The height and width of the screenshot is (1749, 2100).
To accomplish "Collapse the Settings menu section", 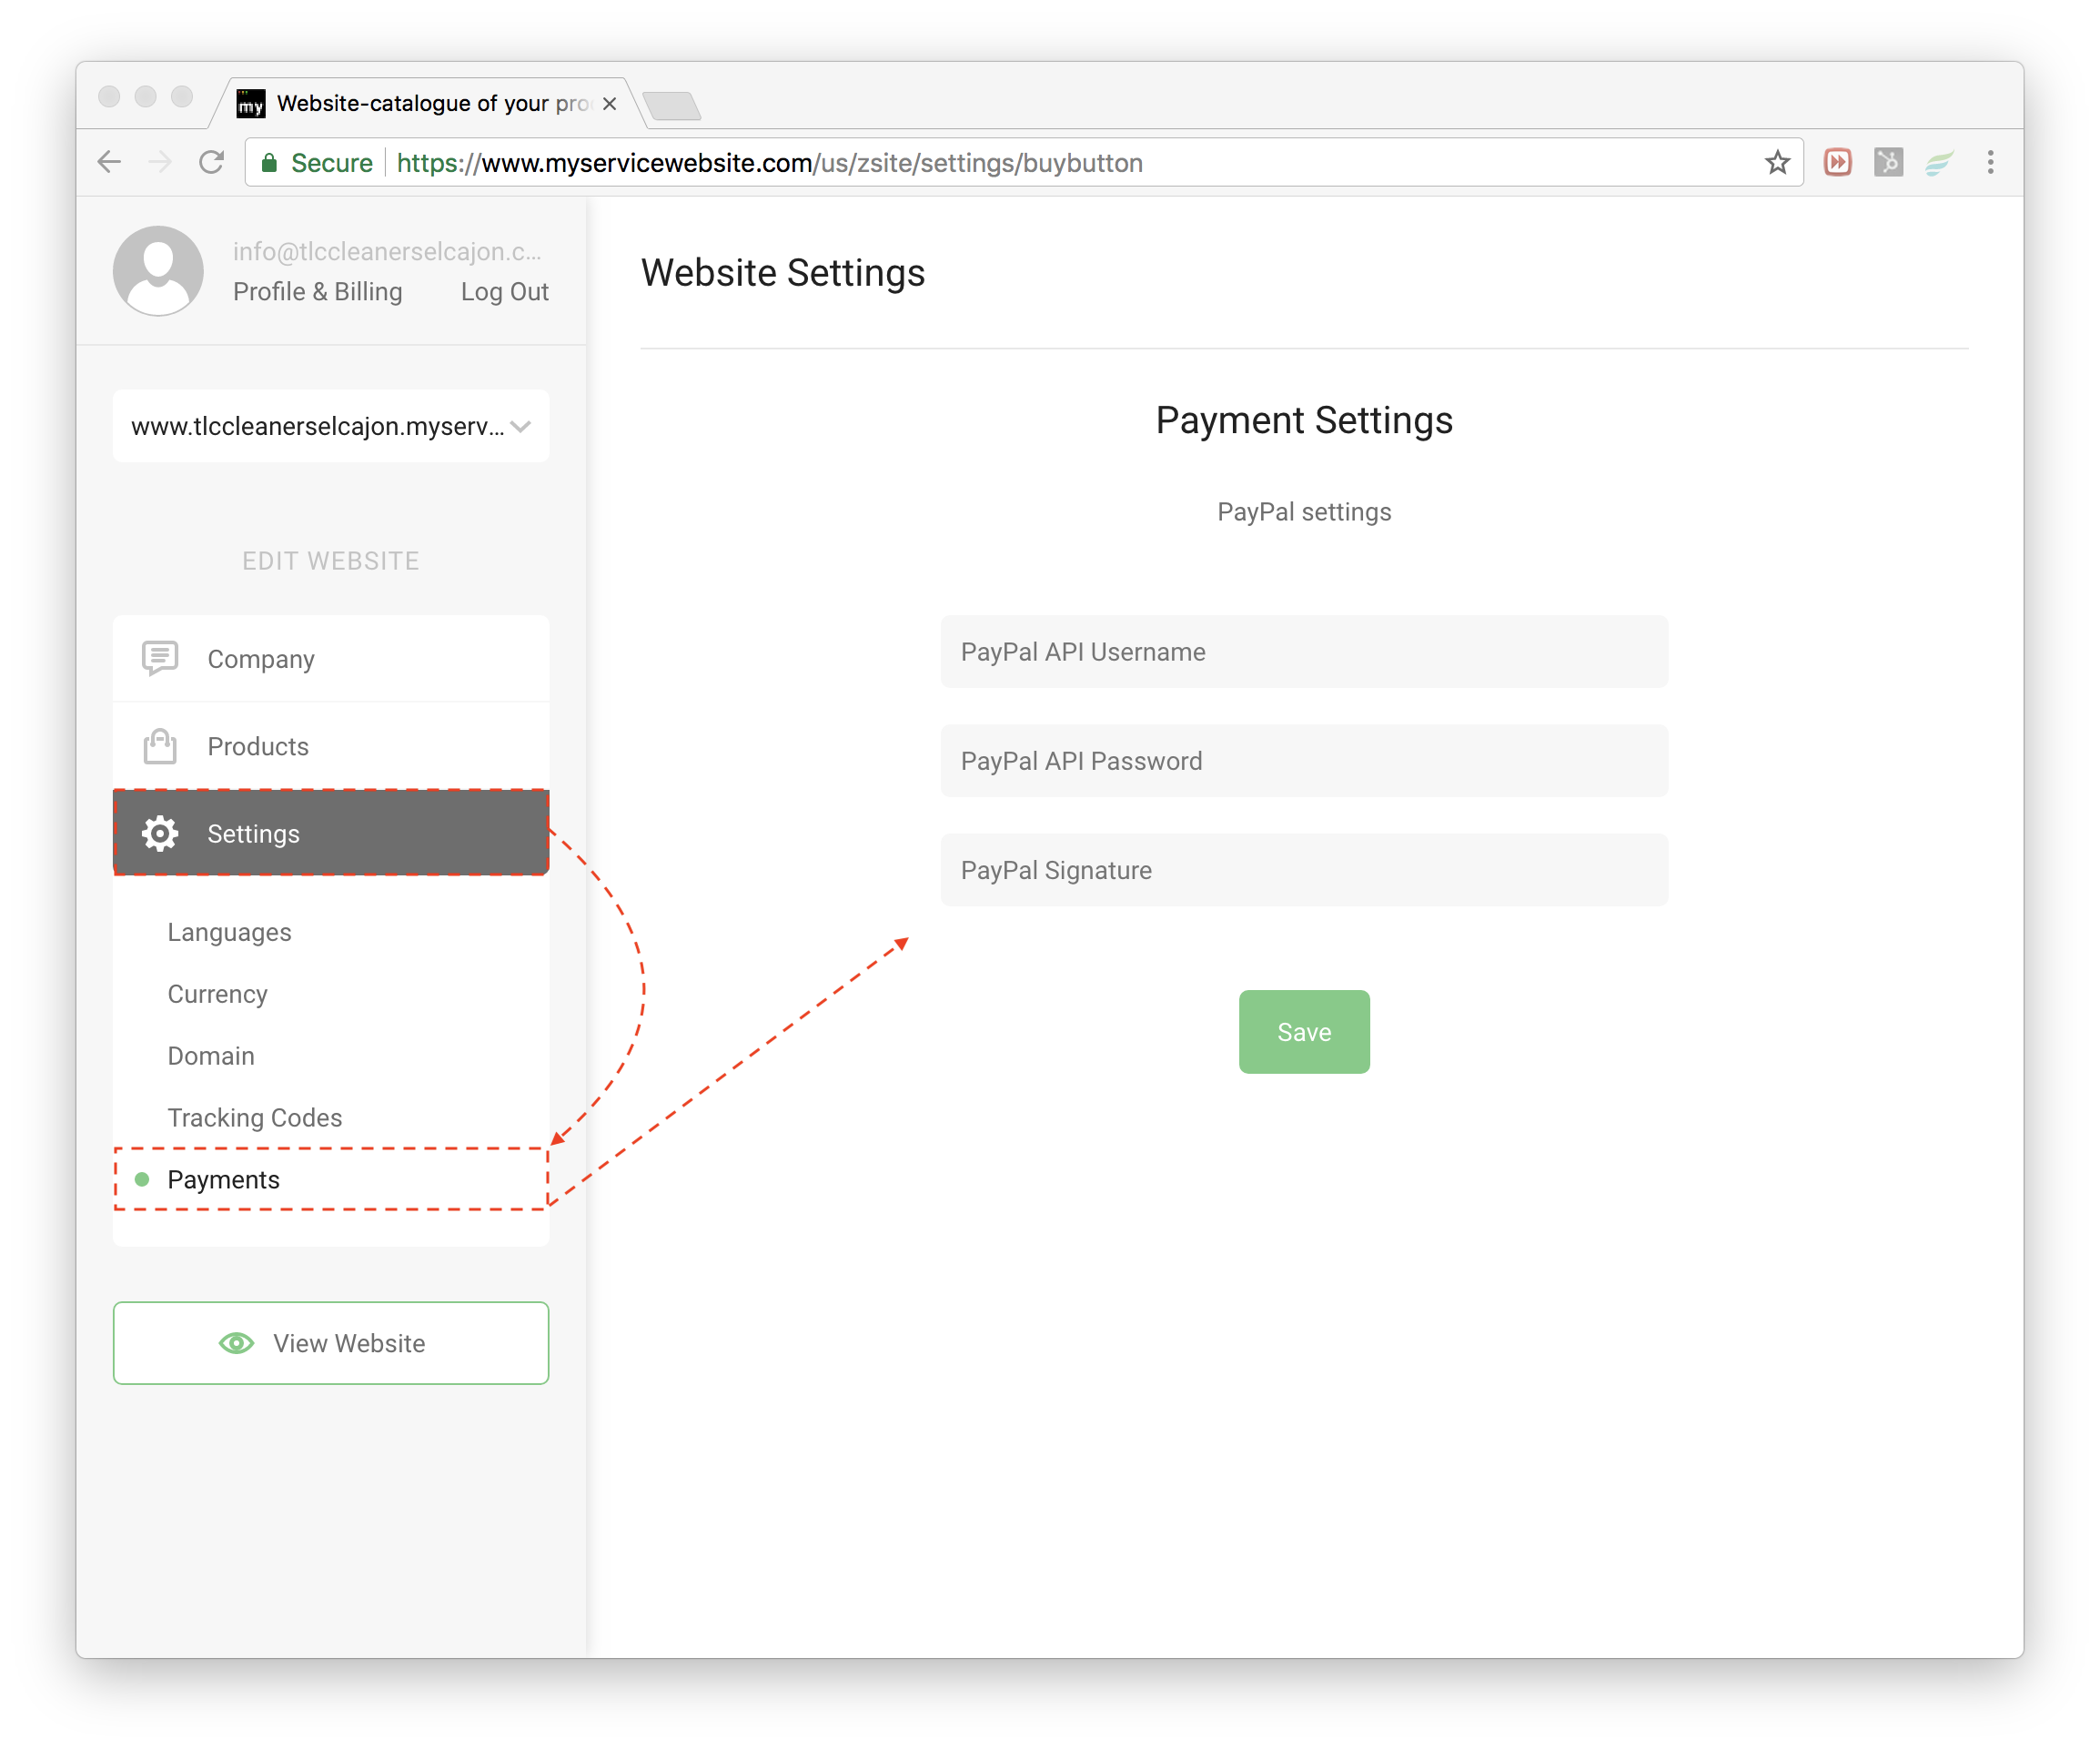I will coord(331,833).
